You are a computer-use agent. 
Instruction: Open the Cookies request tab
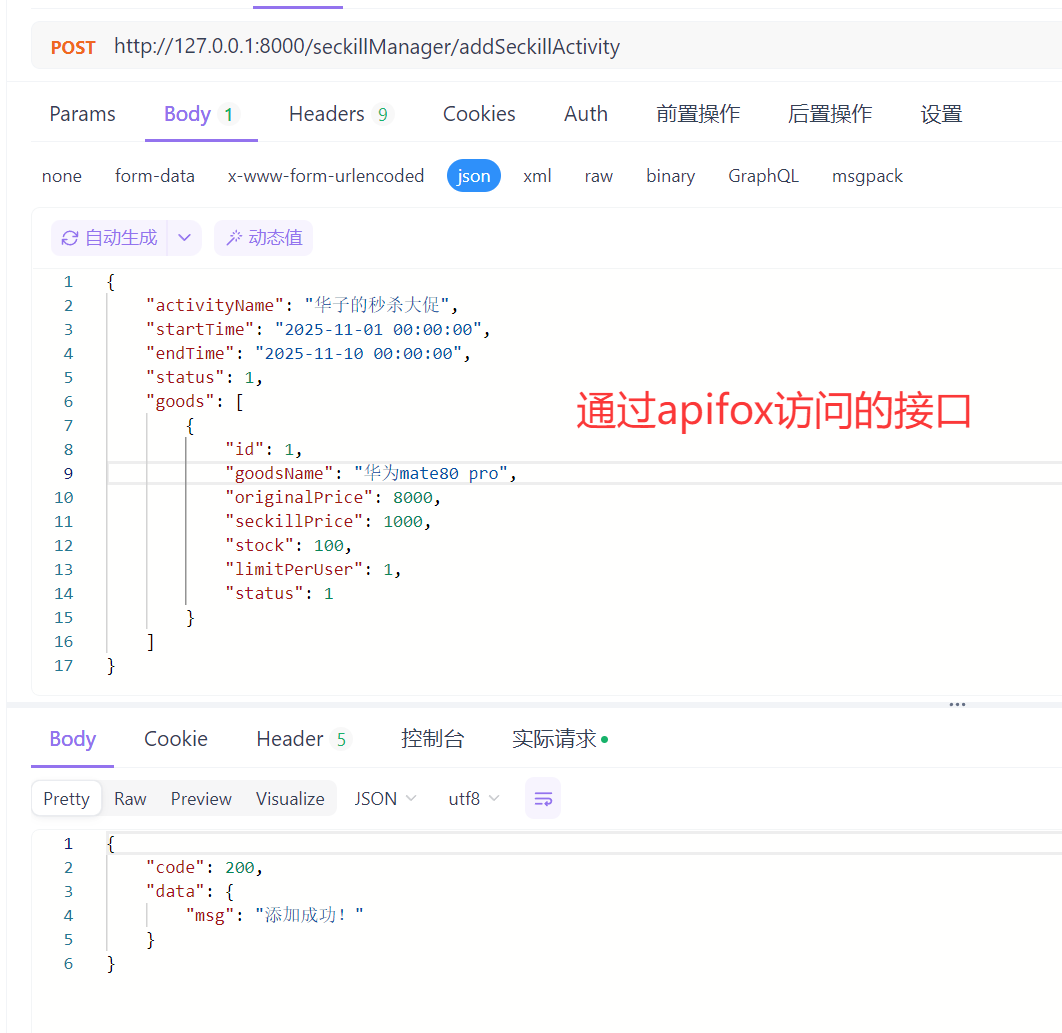(479, 114)
